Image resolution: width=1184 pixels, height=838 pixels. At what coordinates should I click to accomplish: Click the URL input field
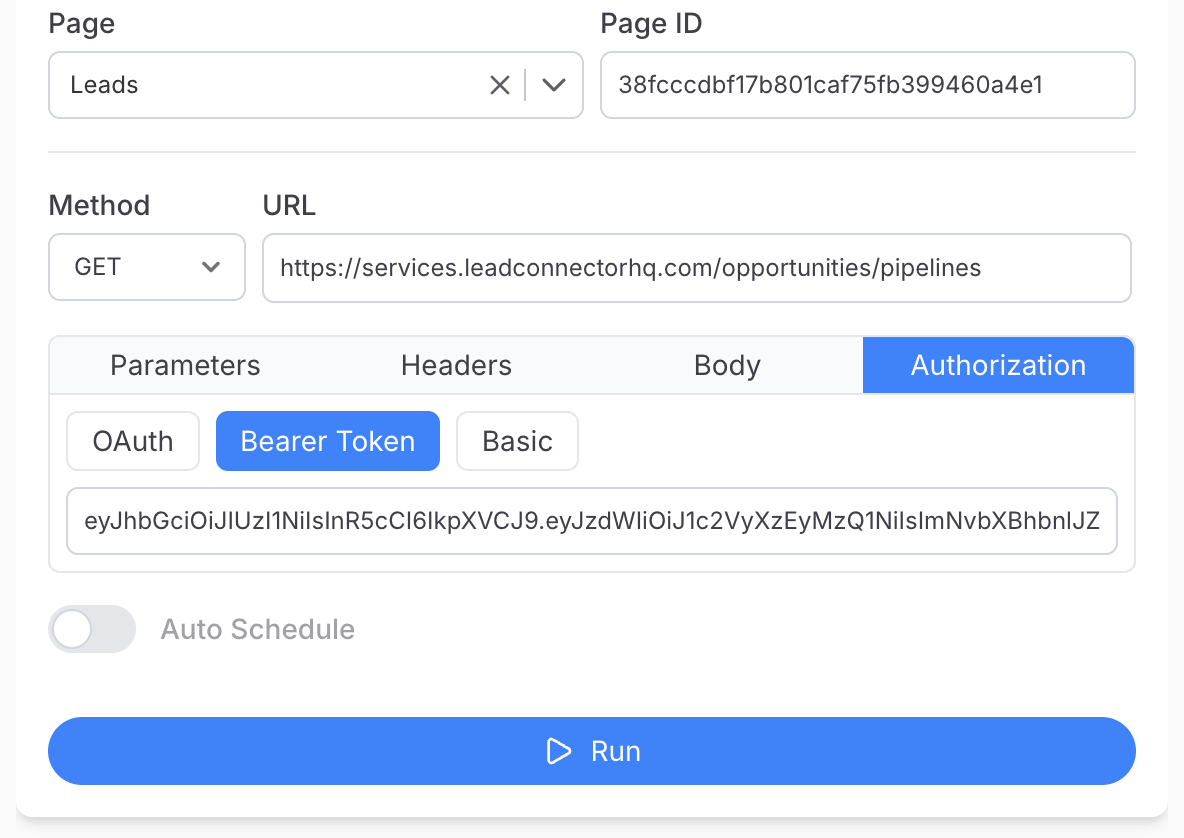tap(696, 268)
